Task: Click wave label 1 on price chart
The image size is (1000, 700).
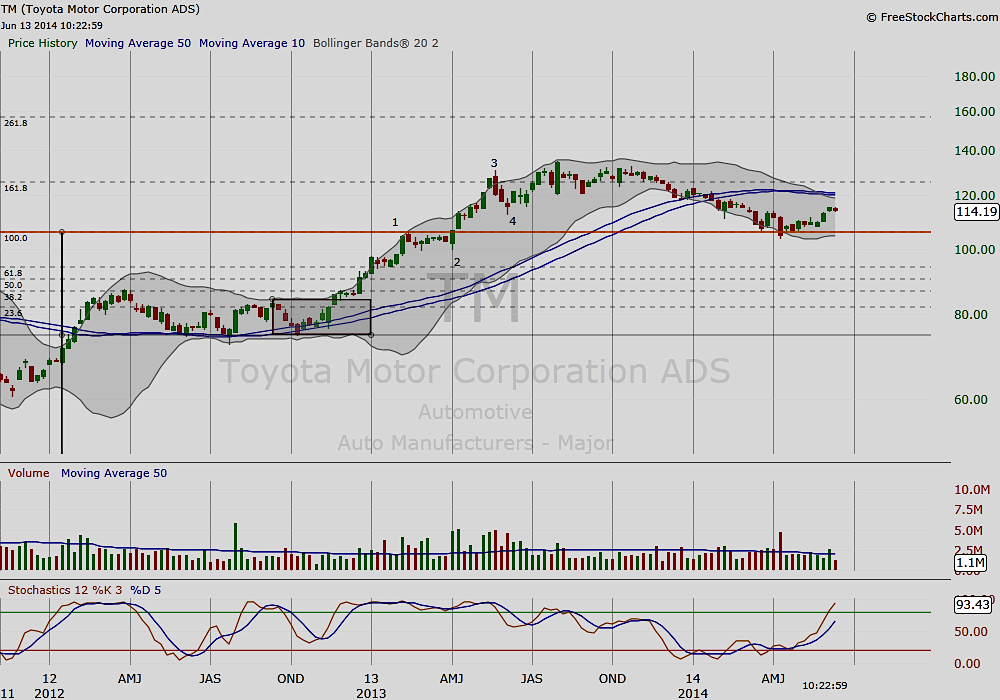Action: 395,222
